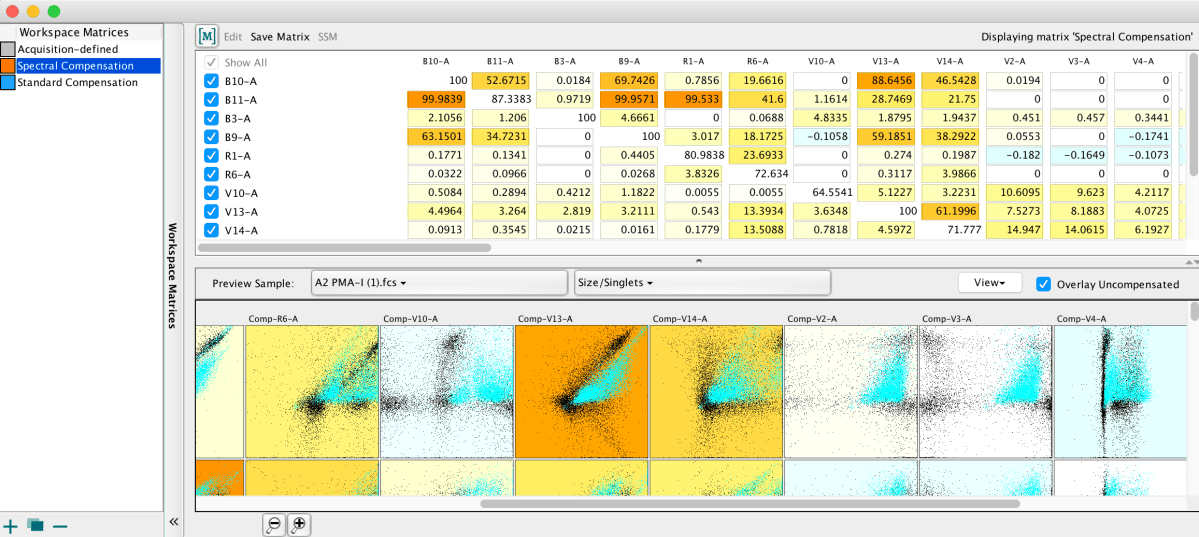Duplicate the matrix using the copy icon
This screenshot has width=1199, height=537.
coord(35,526)
